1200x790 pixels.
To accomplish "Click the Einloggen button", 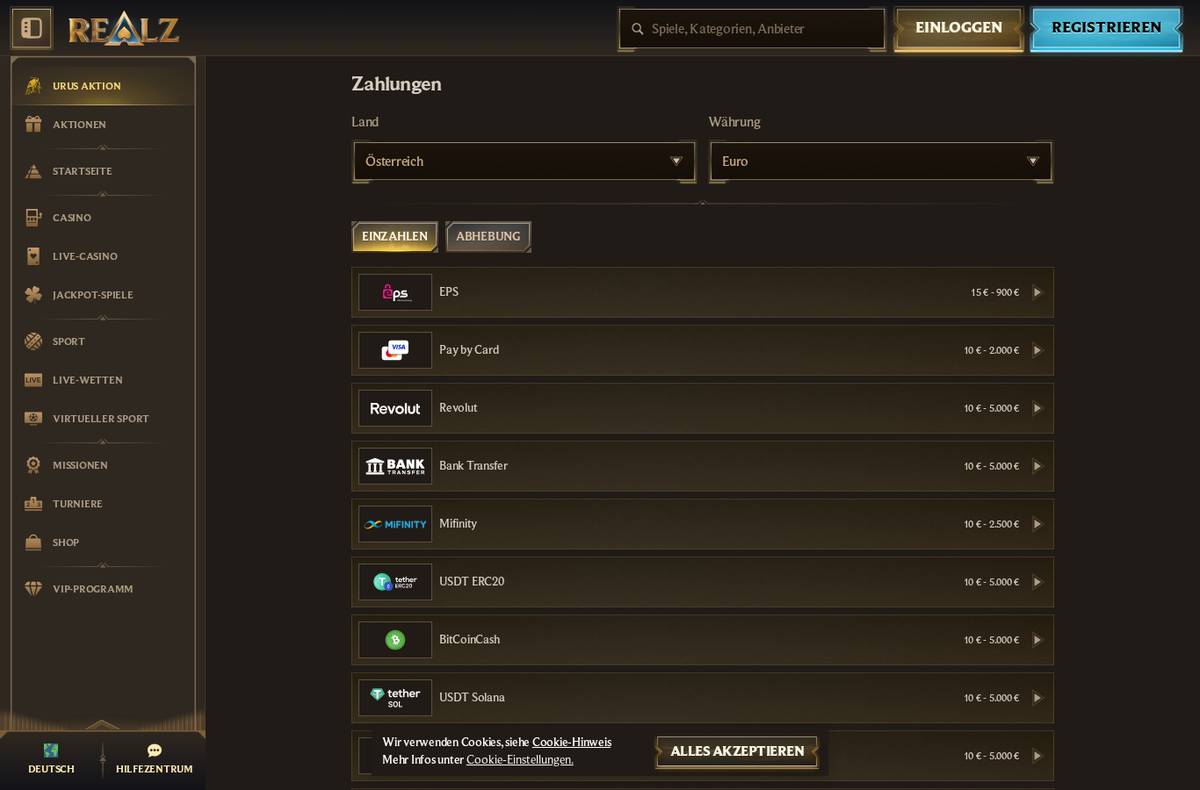I will (958, 28).
